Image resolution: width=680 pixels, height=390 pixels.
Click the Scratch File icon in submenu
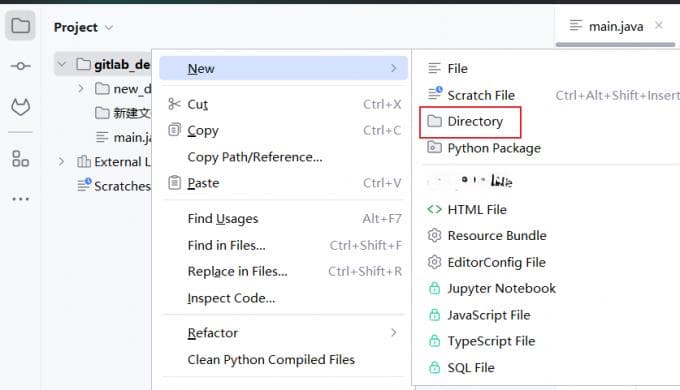(435, 94)
